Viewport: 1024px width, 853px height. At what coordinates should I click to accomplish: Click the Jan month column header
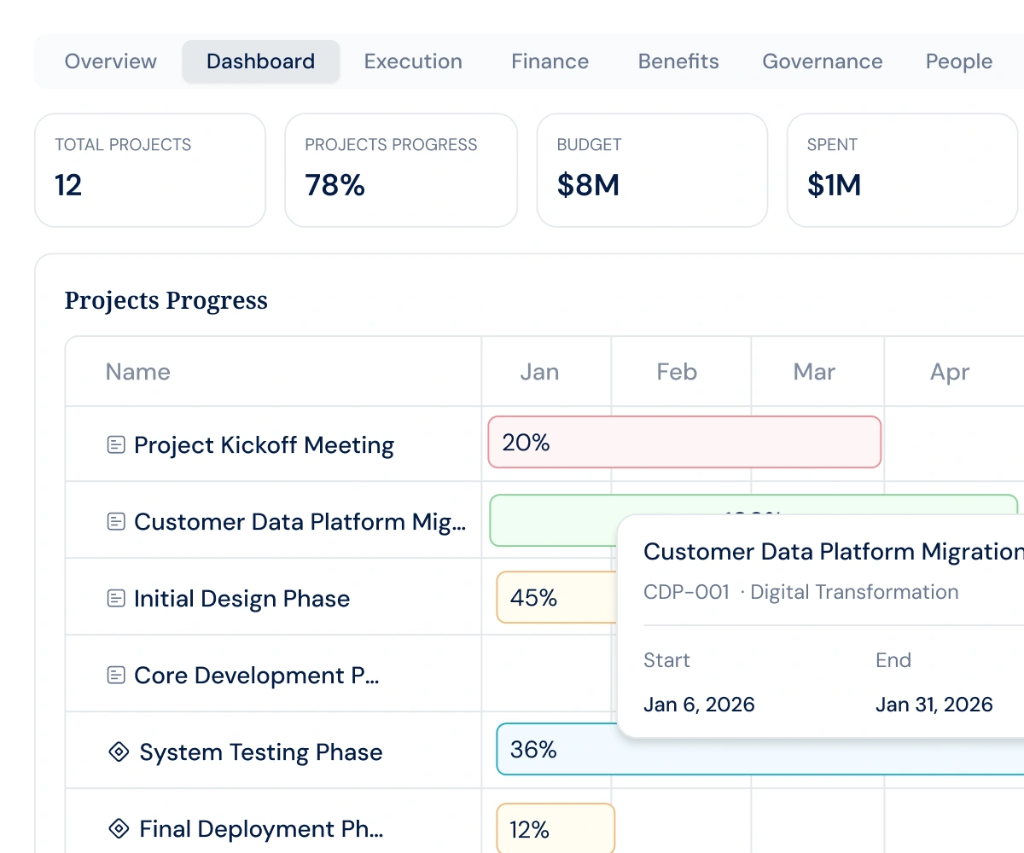(539, 372)
